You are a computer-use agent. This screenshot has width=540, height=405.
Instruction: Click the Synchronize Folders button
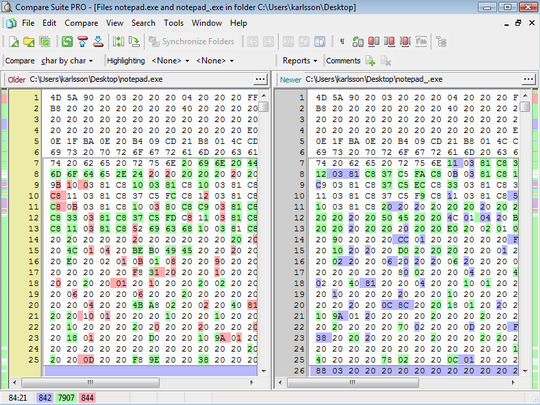pyautogui.click(x=191, y=42)
